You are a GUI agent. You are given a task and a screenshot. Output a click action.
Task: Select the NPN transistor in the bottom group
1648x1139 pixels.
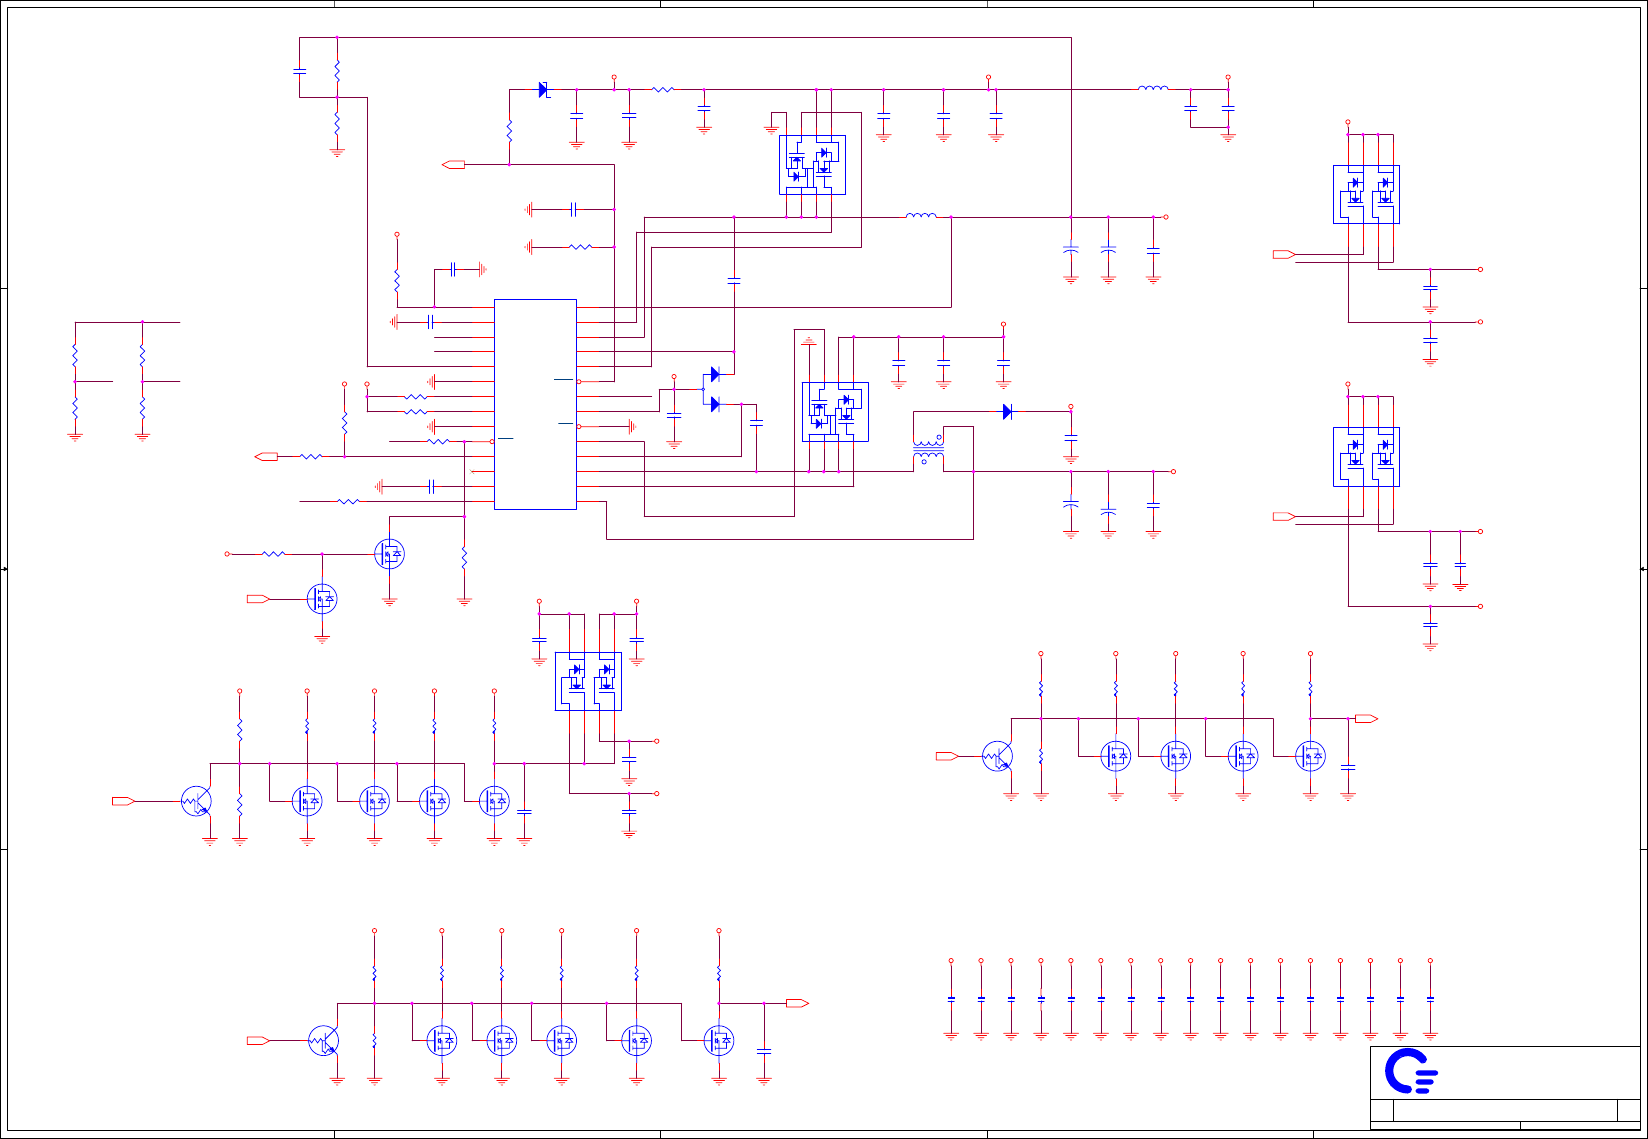pos(323,1041)
